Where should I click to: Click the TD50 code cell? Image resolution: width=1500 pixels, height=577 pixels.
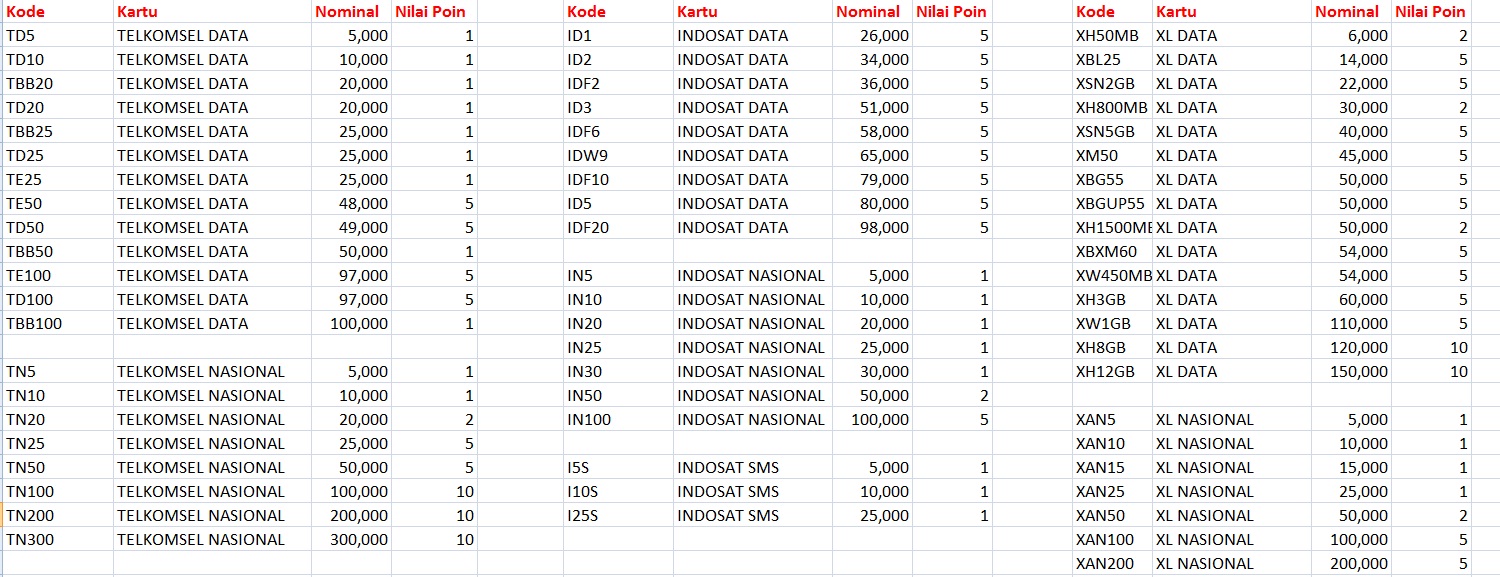pyautogui.click(x=58, y=227)
